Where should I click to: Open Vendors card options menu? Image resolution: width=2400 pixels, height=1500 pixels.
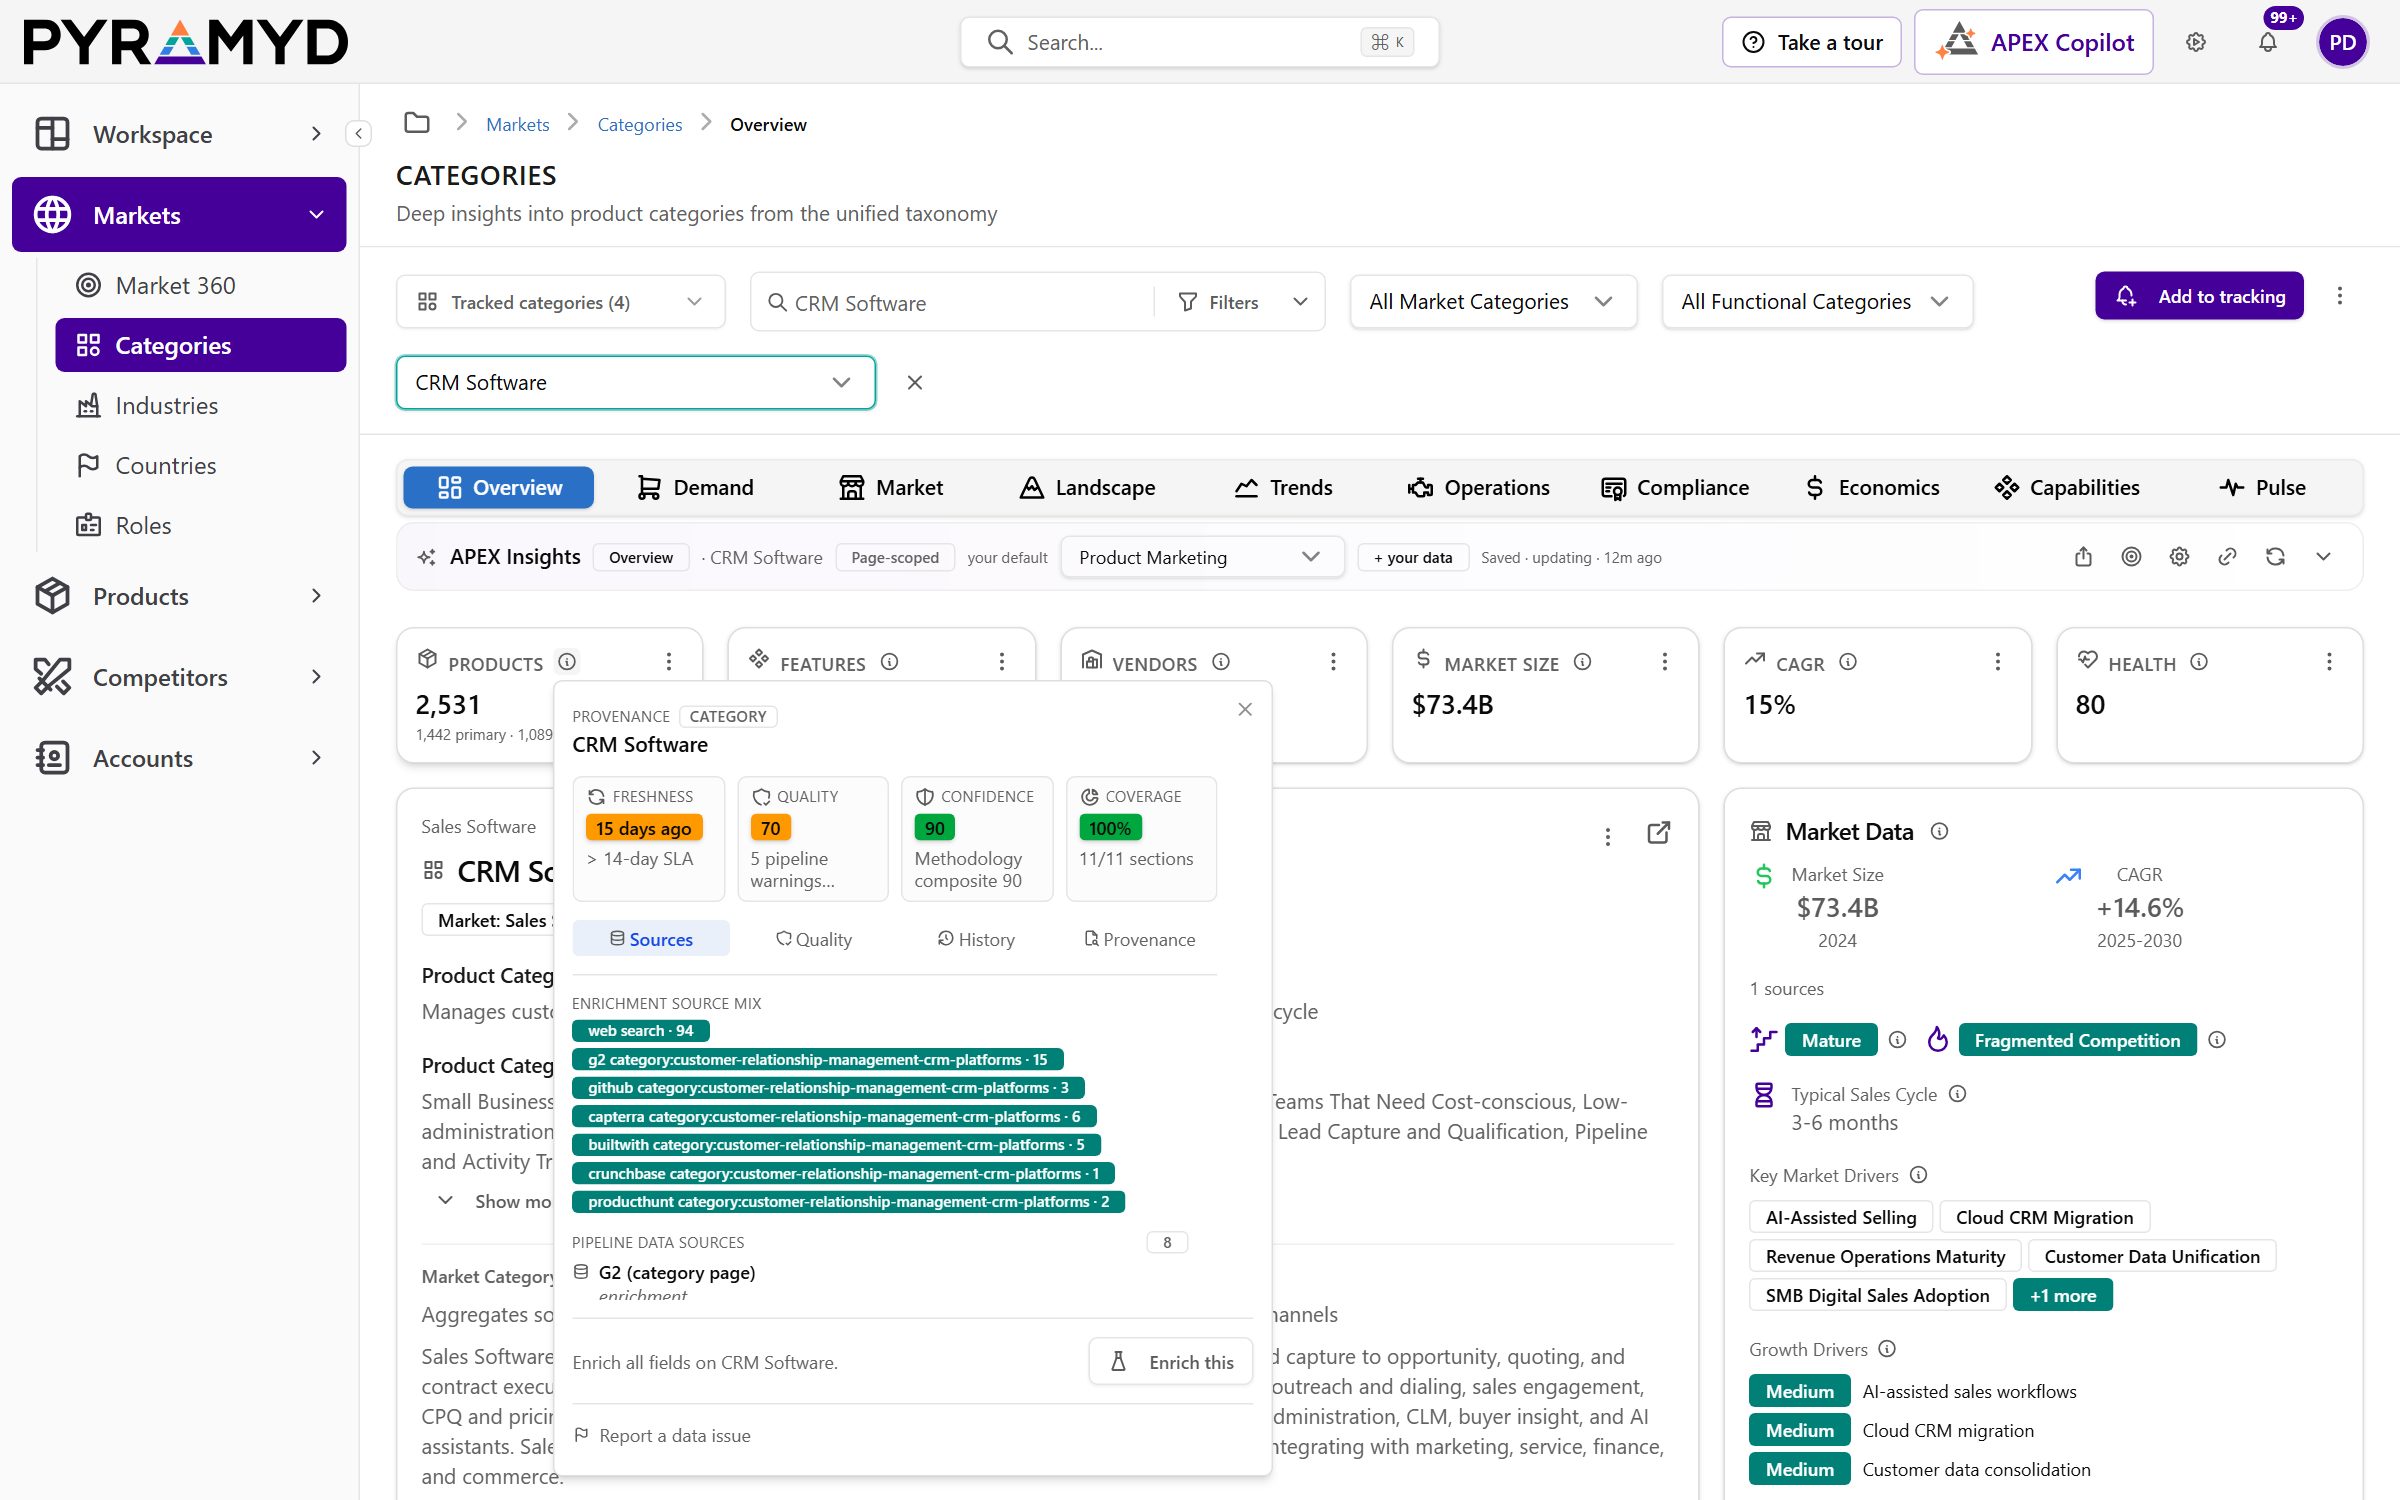pyautogui.click(x=1333, y=662)
